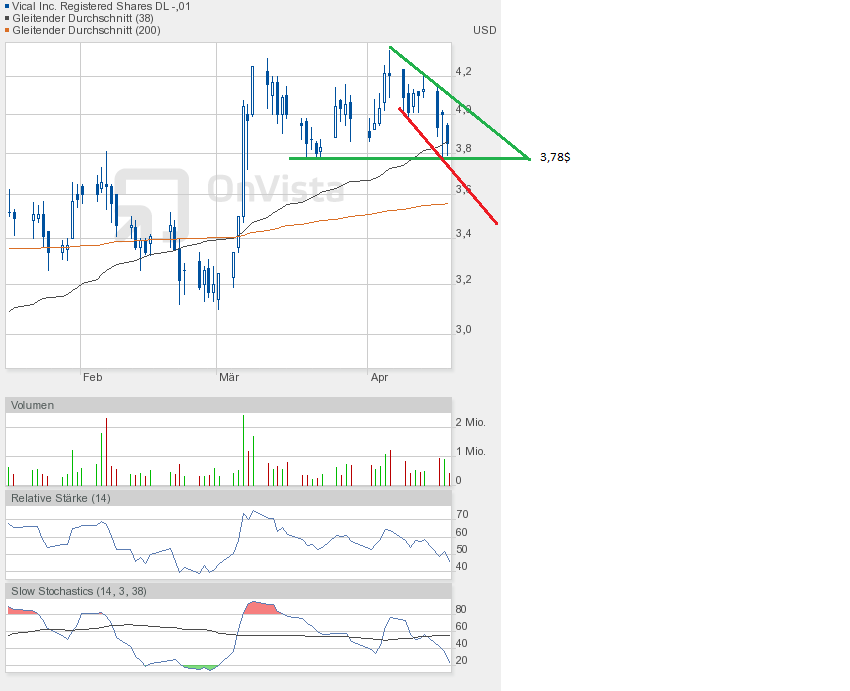
Task: Click the blue legend marker for Vical Inc.
Action: click(7, 7)
